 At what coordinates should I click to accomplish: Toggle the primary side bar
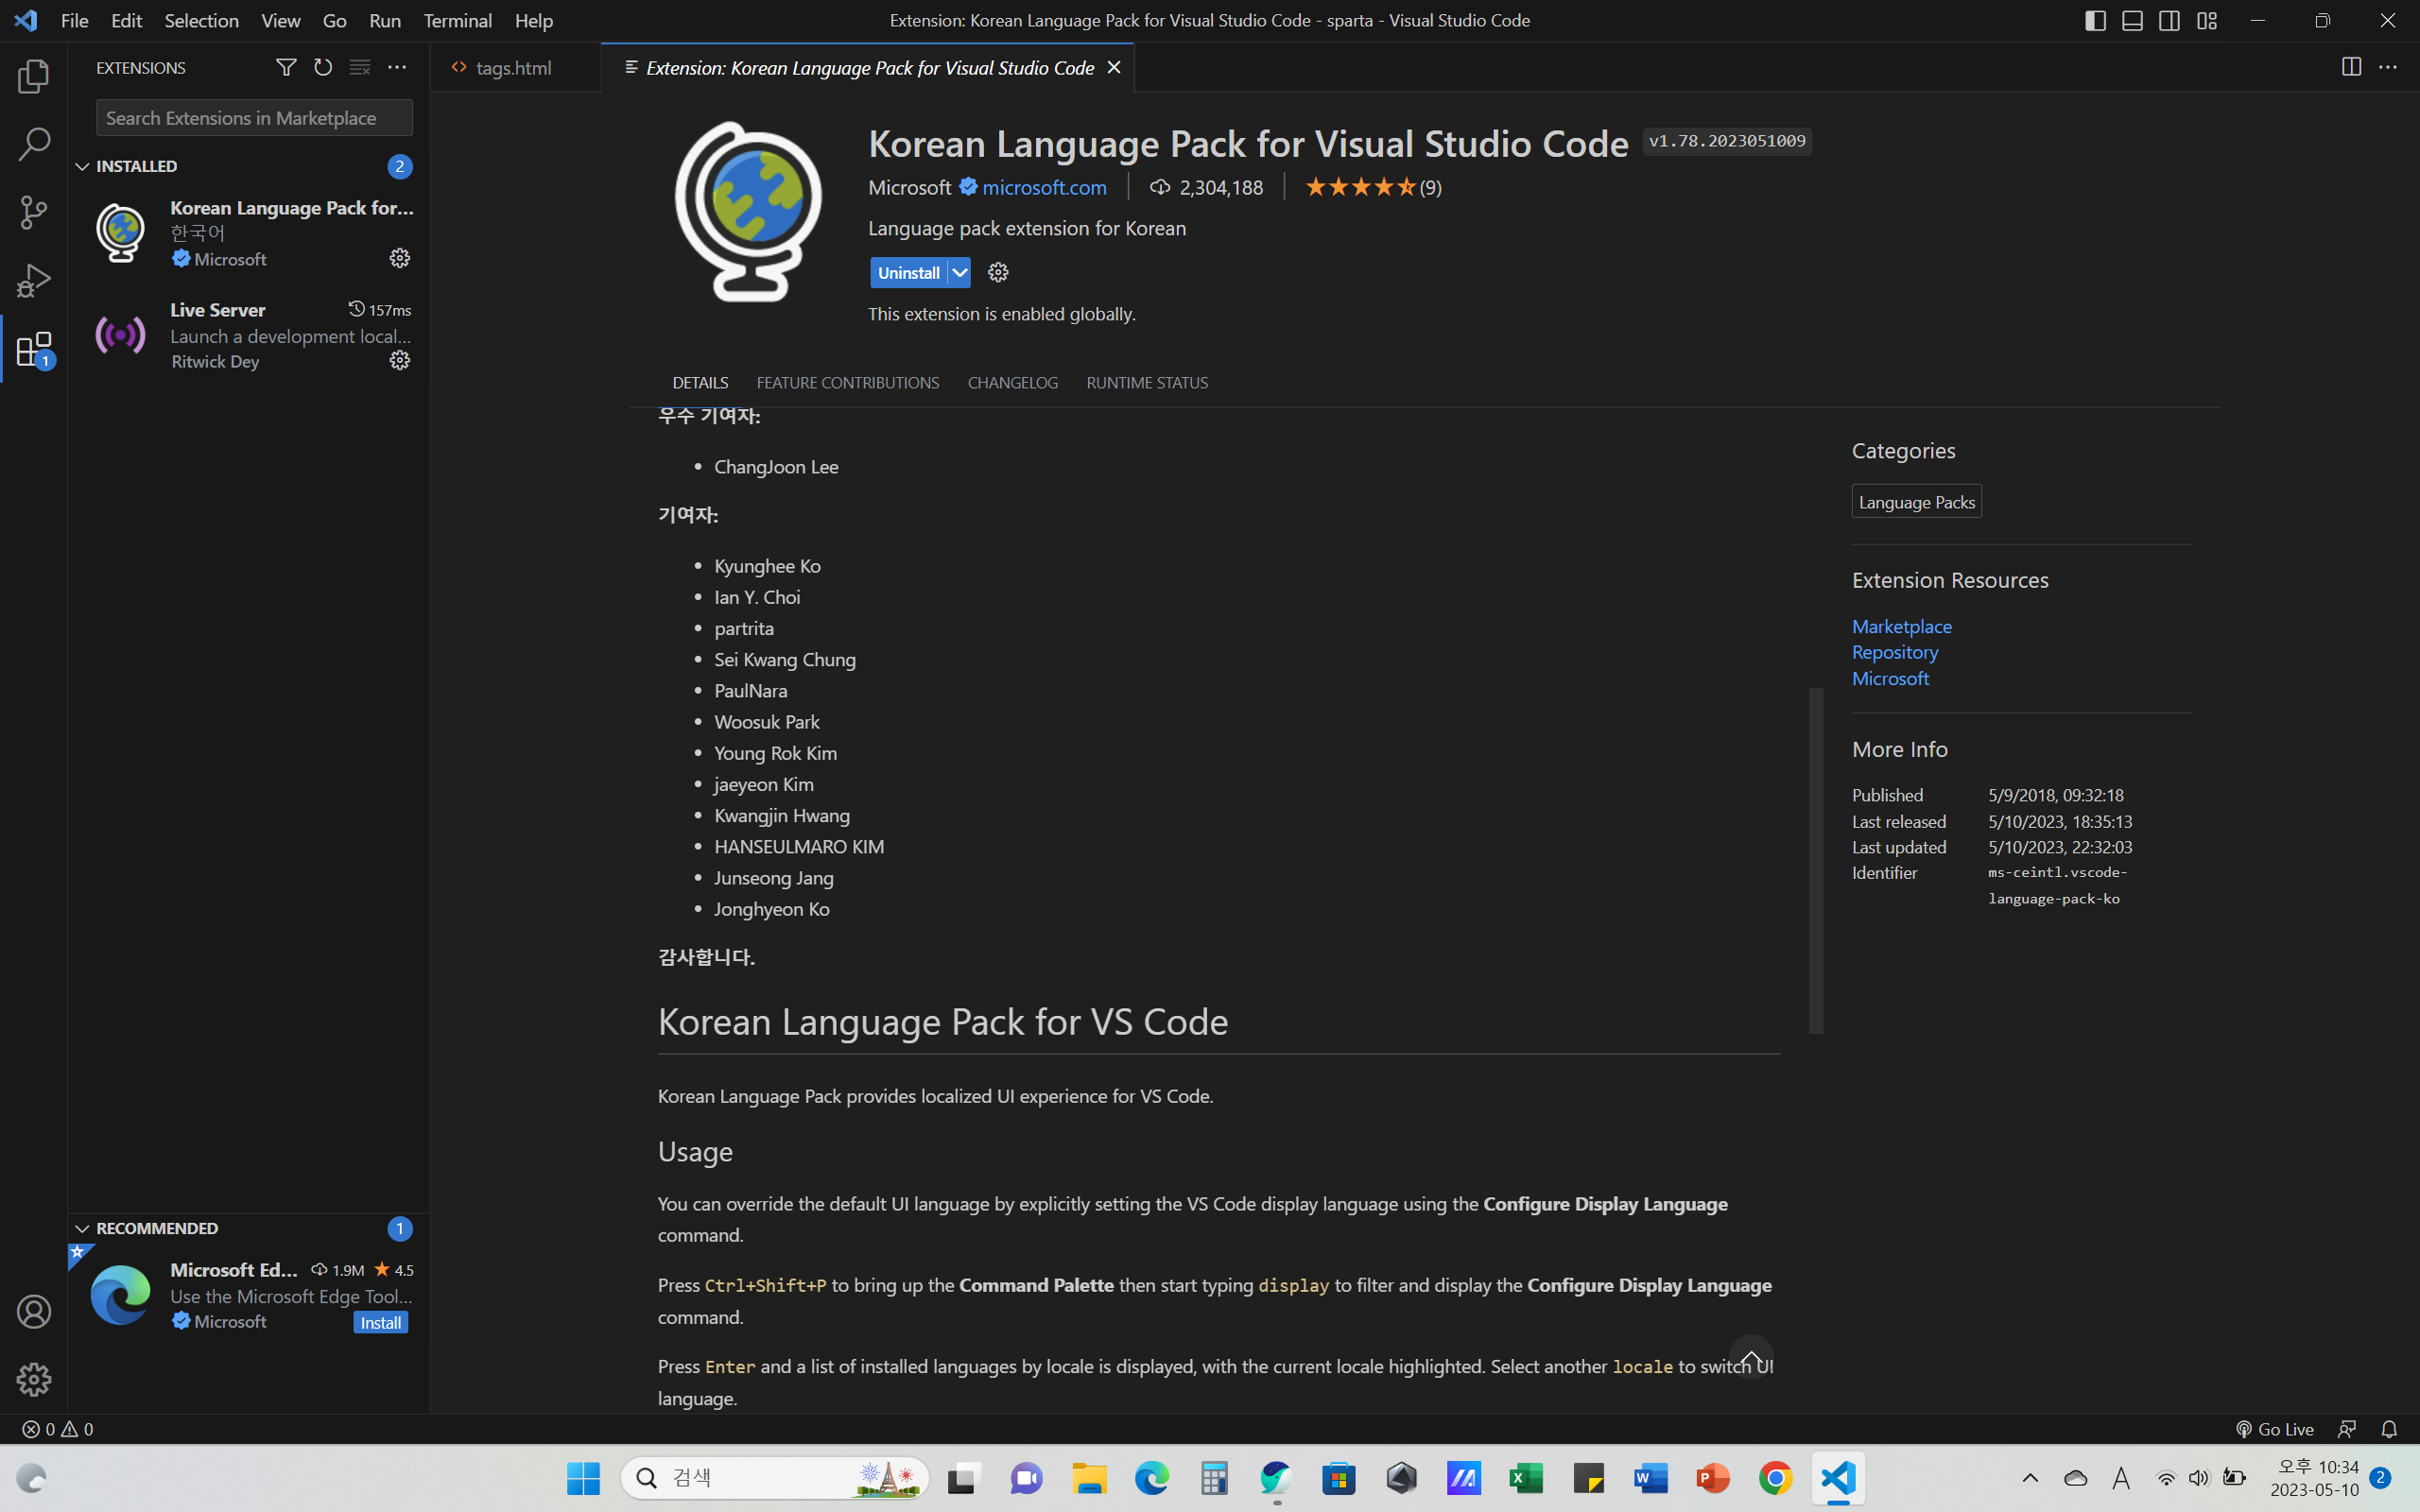coord(2095,20)
